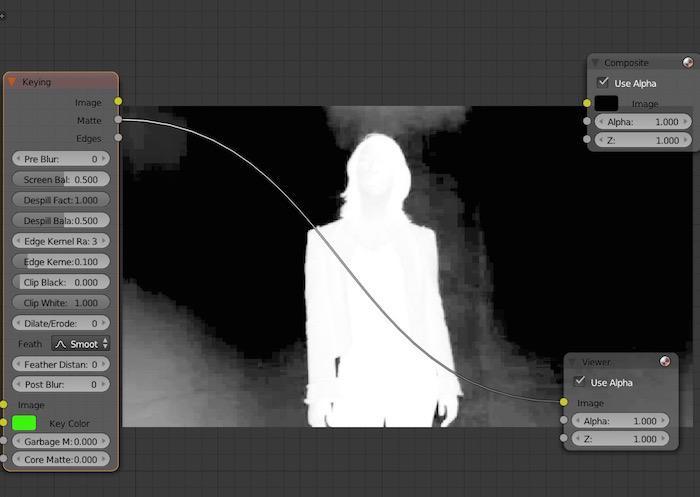This screenshot has height=497, width=700.
Task: Click the black Image color swatch in Composite
Action: coord(606,104)
